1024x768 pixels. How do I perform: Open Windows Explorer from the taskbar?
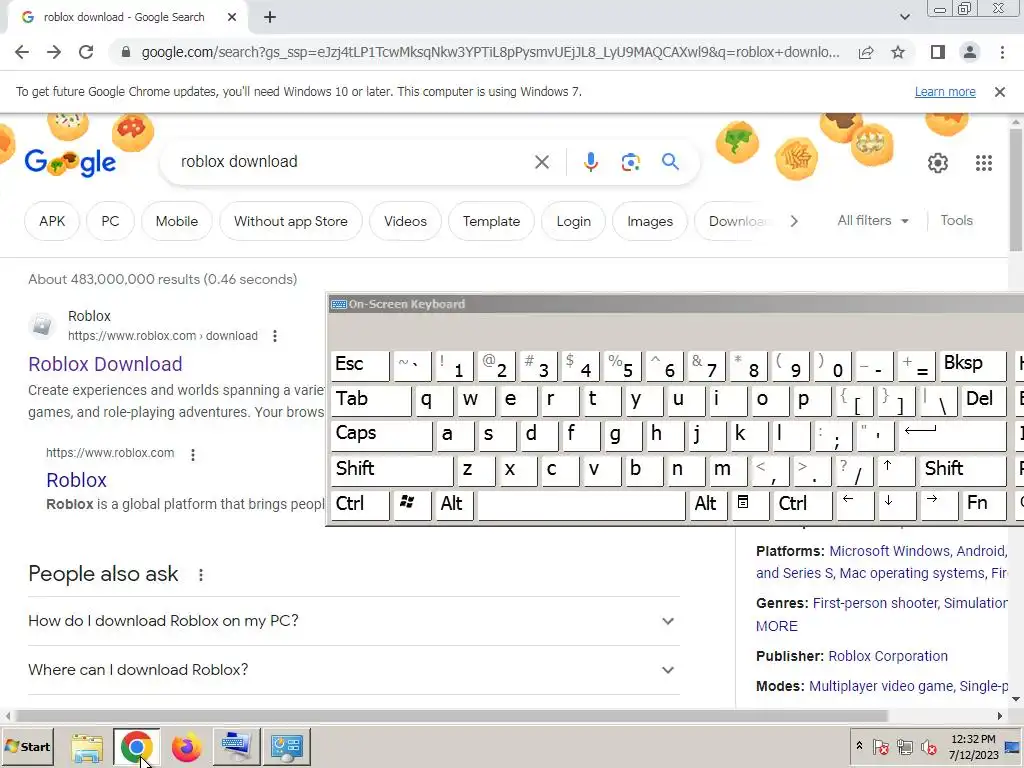pyautogui.click(x=87, y=747)
